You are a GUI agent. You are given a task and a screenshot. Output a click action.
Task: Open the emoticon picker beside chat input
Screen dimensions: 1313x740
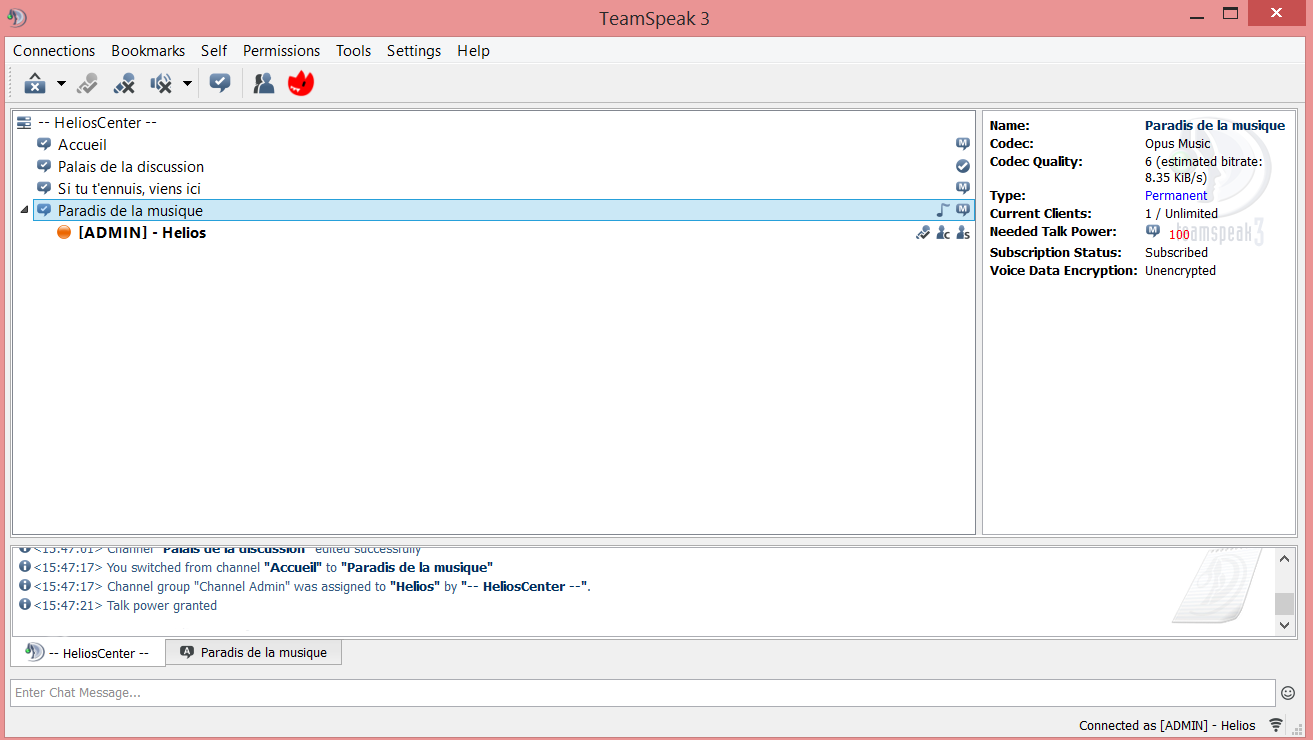point(1288,693)
